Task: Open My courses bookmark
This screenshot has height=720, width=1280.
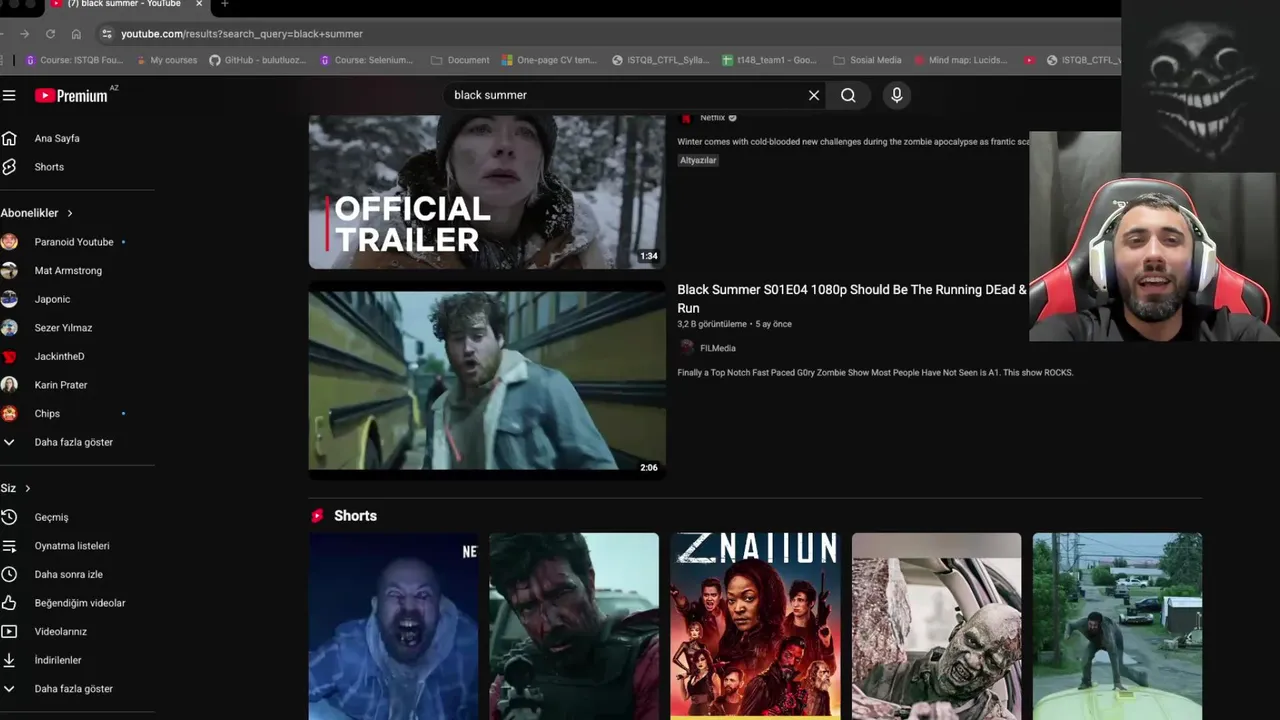Action: coord(165,60)
